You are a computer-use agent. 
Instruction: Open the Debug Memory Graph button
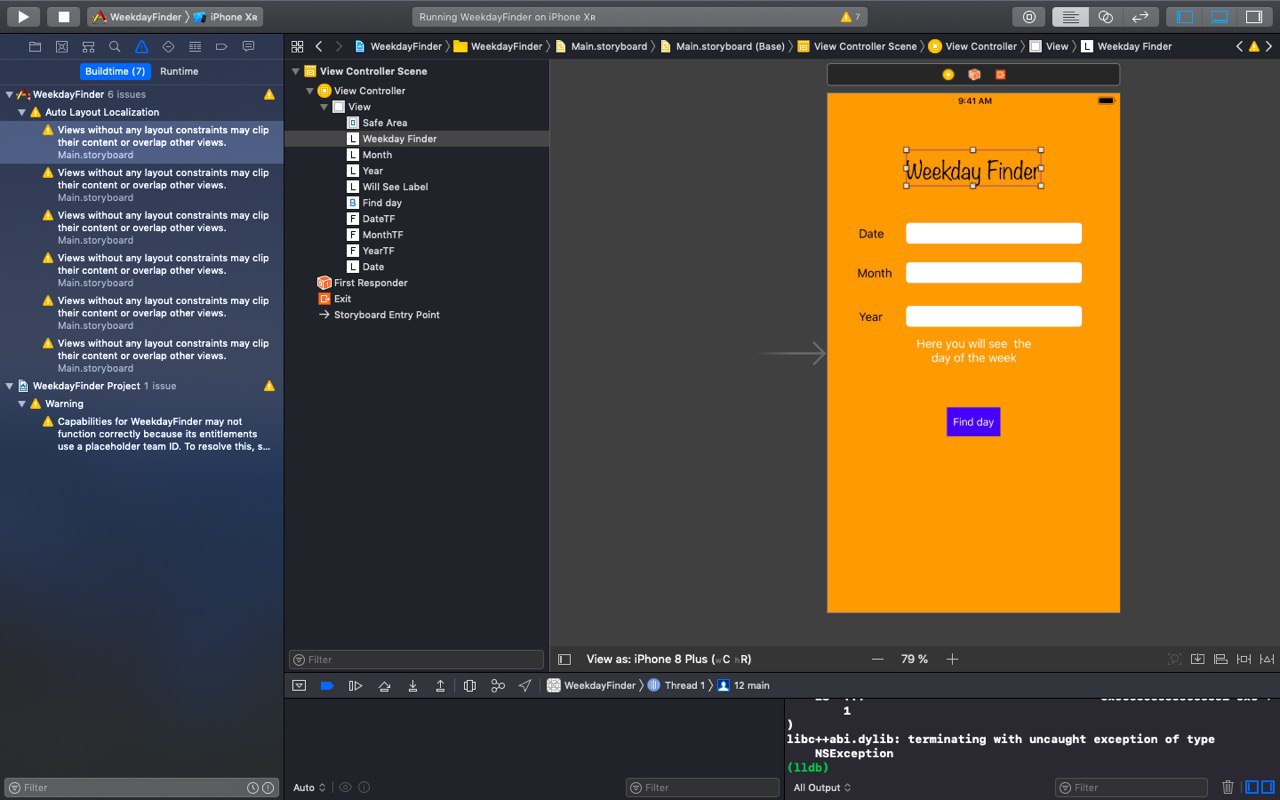(498, 685)
